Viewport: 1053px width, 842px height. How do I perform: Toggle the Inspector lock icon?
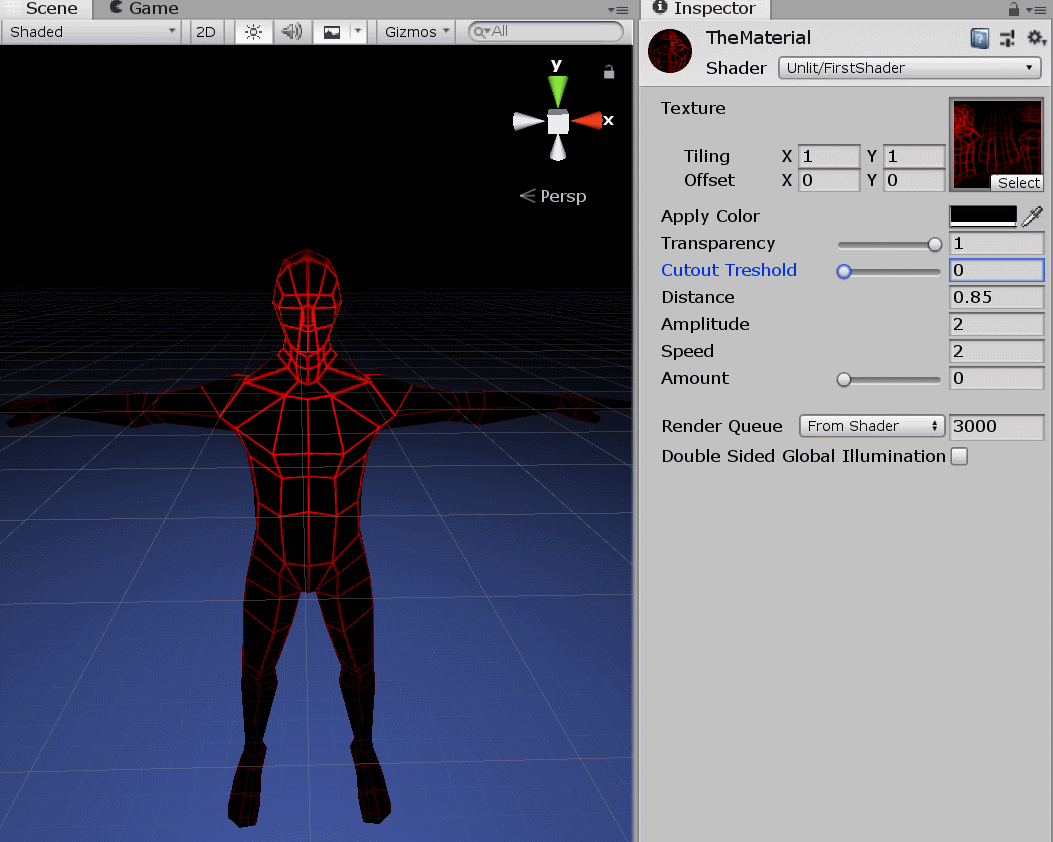click(x=1013, y=9)
